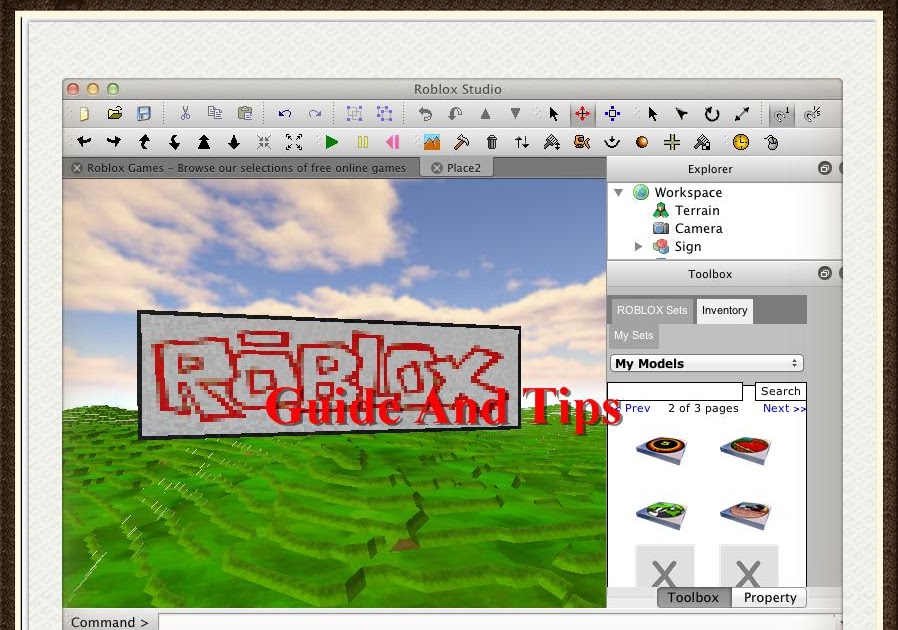
Task: Click the circular Rotate arrow tool
Action: [712, 114]
